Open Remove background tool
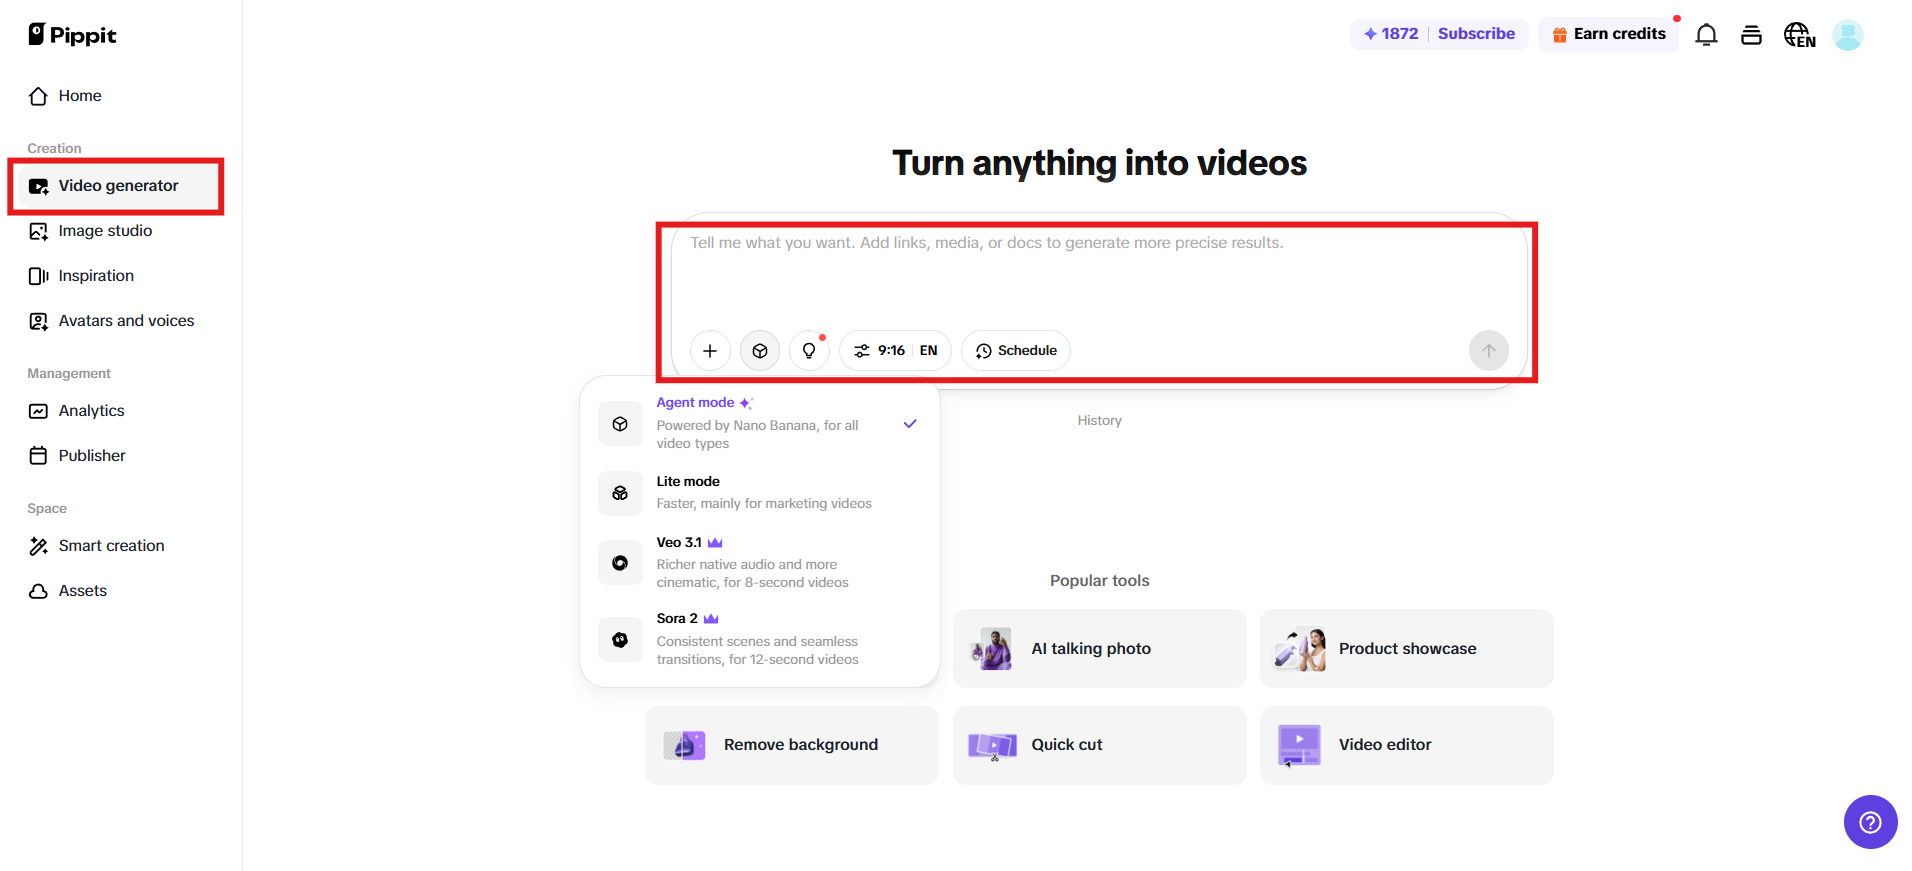This screenshot has height=871, width=1912. 791,745
